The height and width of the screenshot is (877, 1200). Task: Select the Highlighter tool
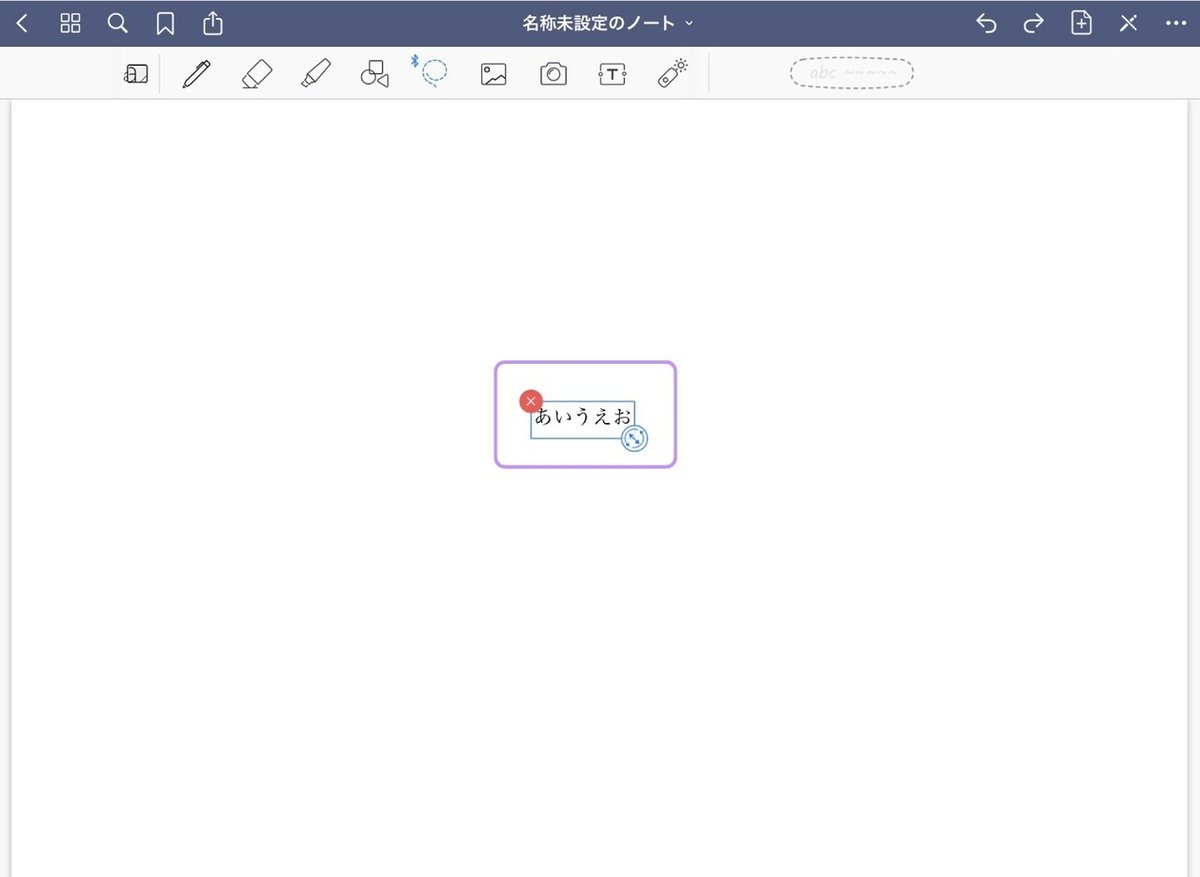(316, 74)
